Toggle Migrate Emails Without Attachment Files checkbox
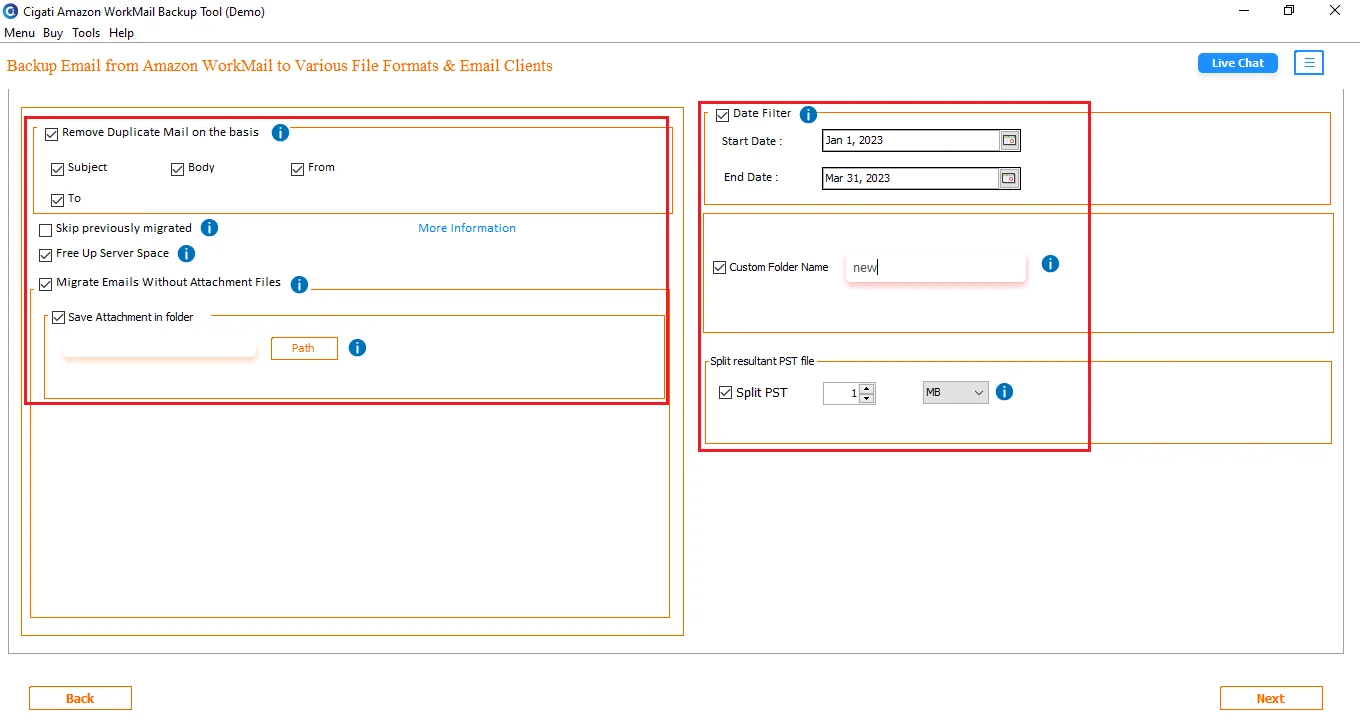The height and width of the screenshot is (727, 1360). point(46,284)
